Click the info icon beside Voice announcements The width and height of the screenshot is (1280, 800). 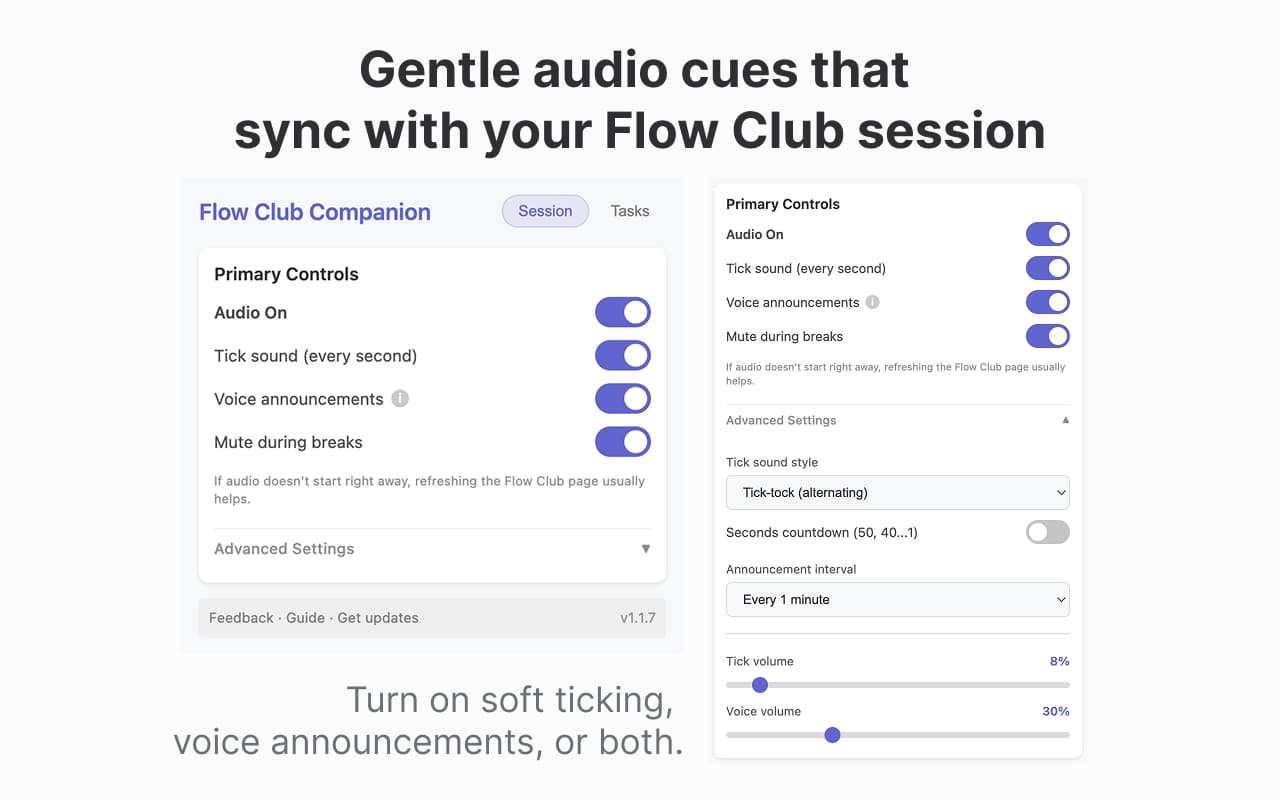[x=399, y=398]
